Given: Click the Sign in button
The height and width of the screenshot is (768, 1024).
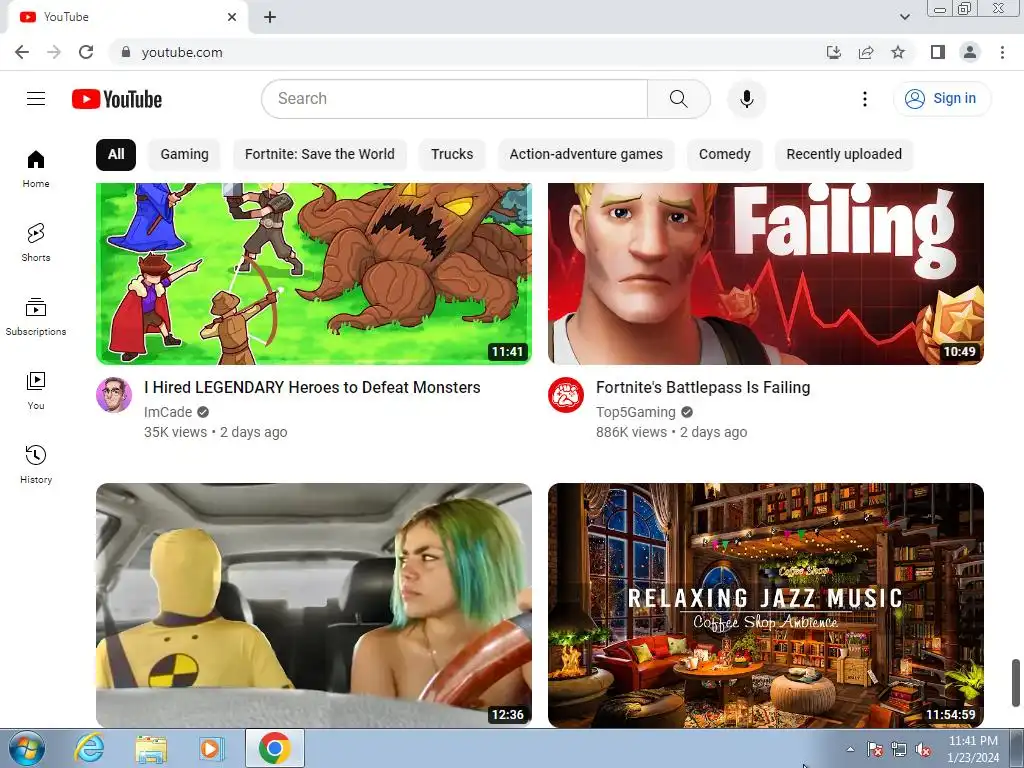Looking at the screenshot, I should 941,99.
